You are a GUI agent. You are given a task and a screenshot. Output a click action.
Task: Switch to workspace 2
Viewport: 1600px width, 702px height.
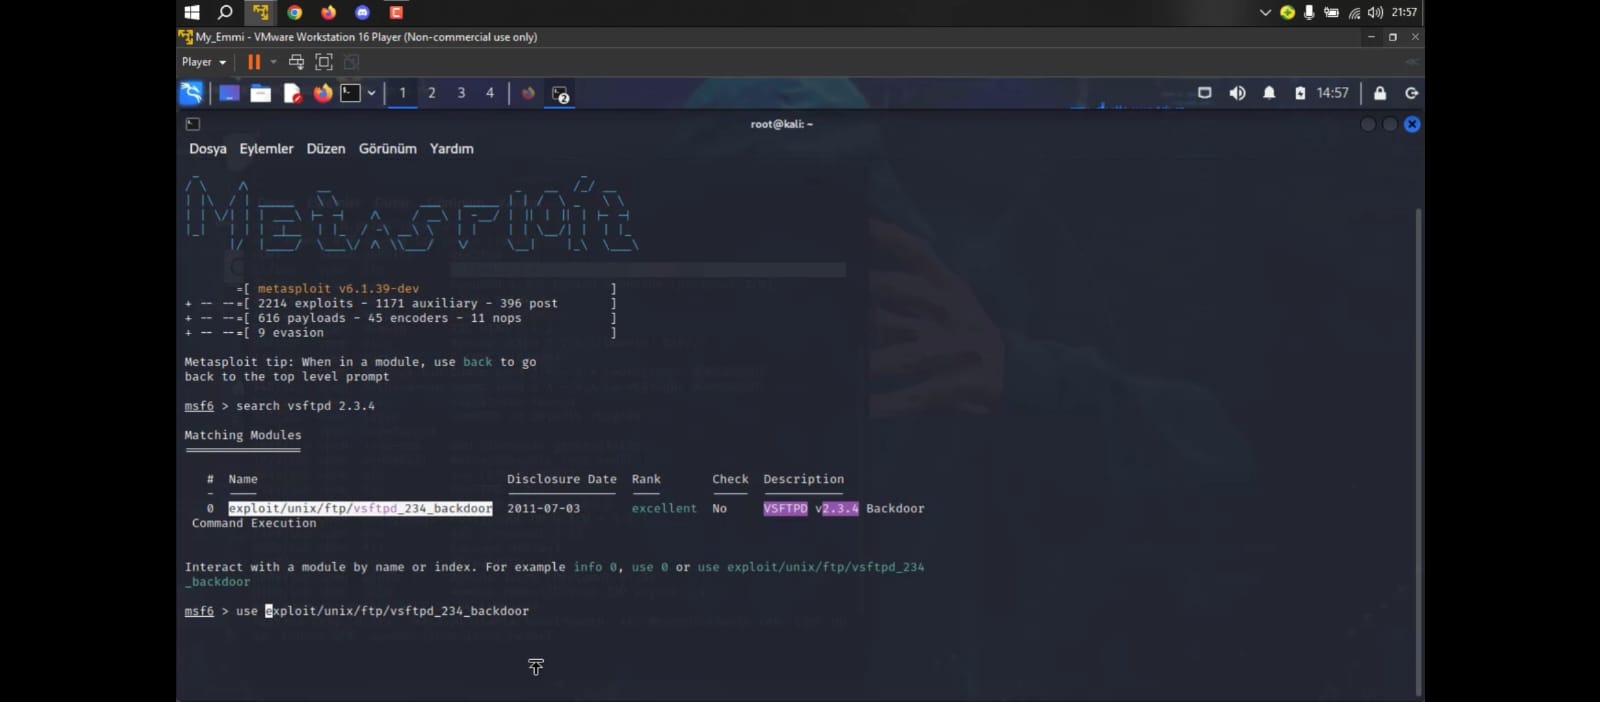pos(432,93)
